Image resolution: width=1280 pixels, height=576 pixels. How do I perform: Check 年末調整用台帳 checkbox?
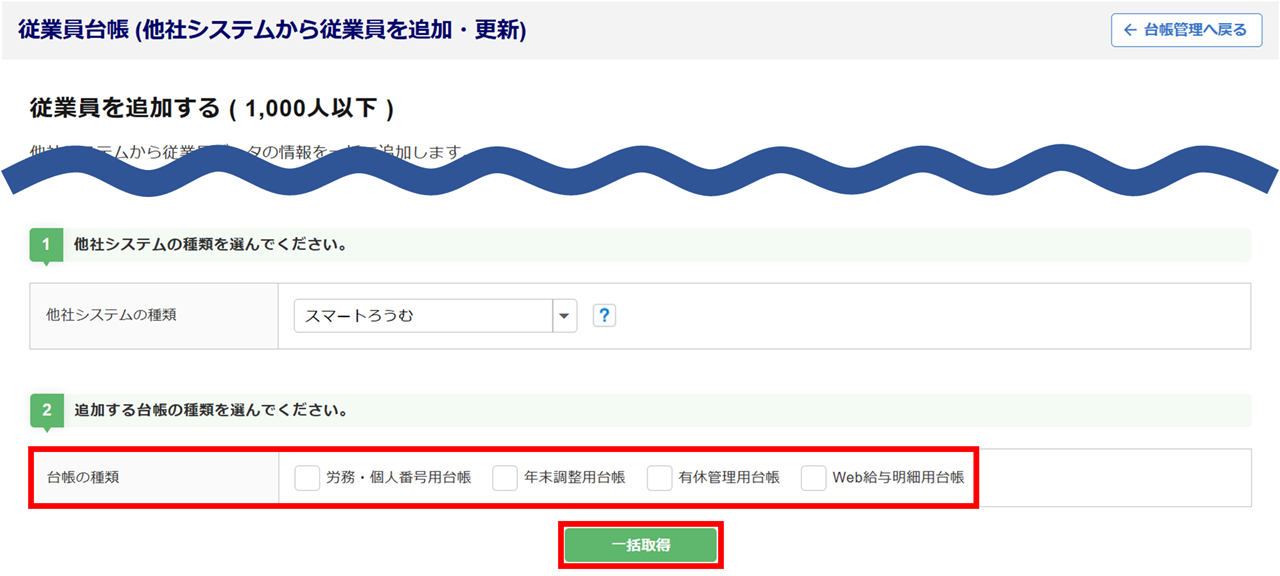click(505, 478)
